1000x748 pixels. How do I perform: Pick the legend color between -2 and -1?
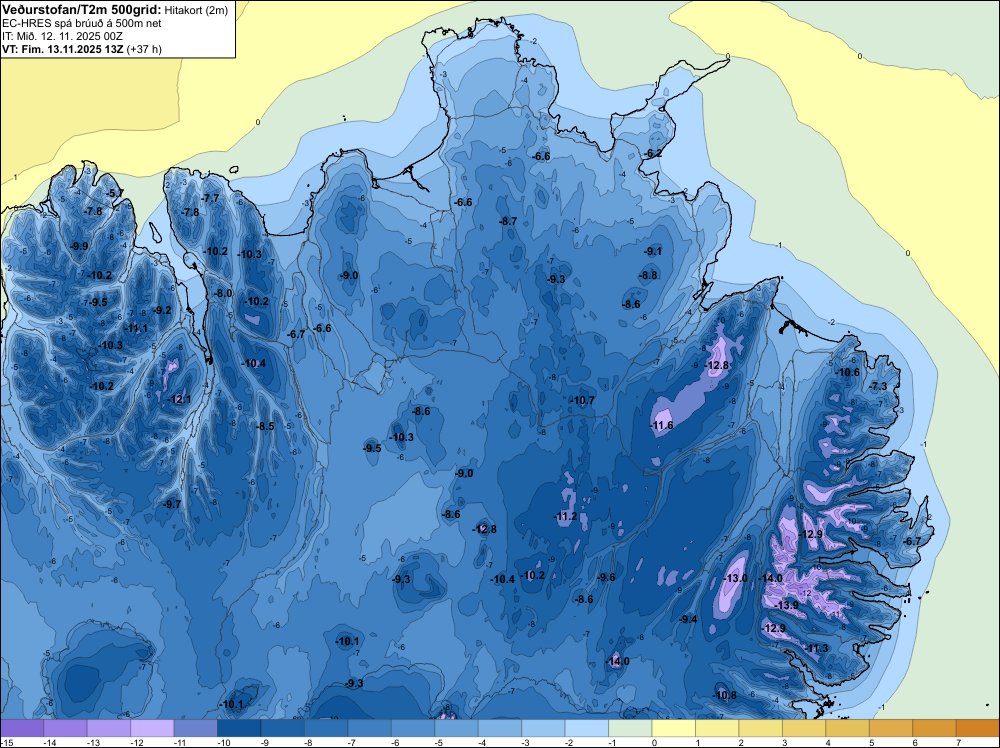[x=587, y=728]
